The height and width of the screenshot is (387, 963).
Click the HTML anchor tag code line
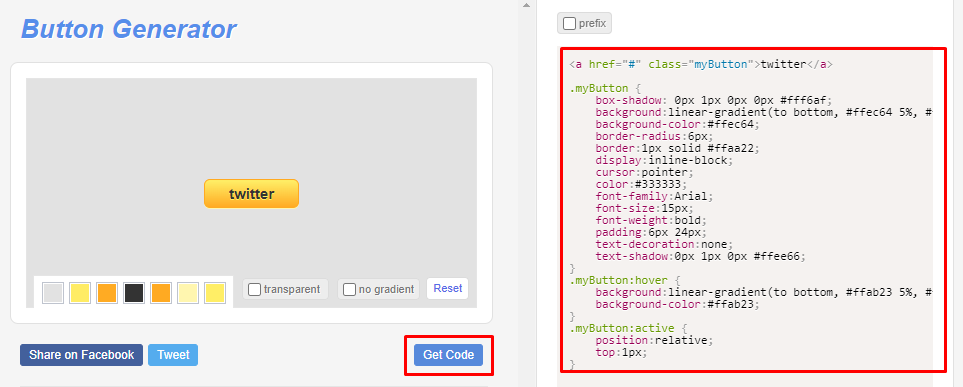click(701, 64)
